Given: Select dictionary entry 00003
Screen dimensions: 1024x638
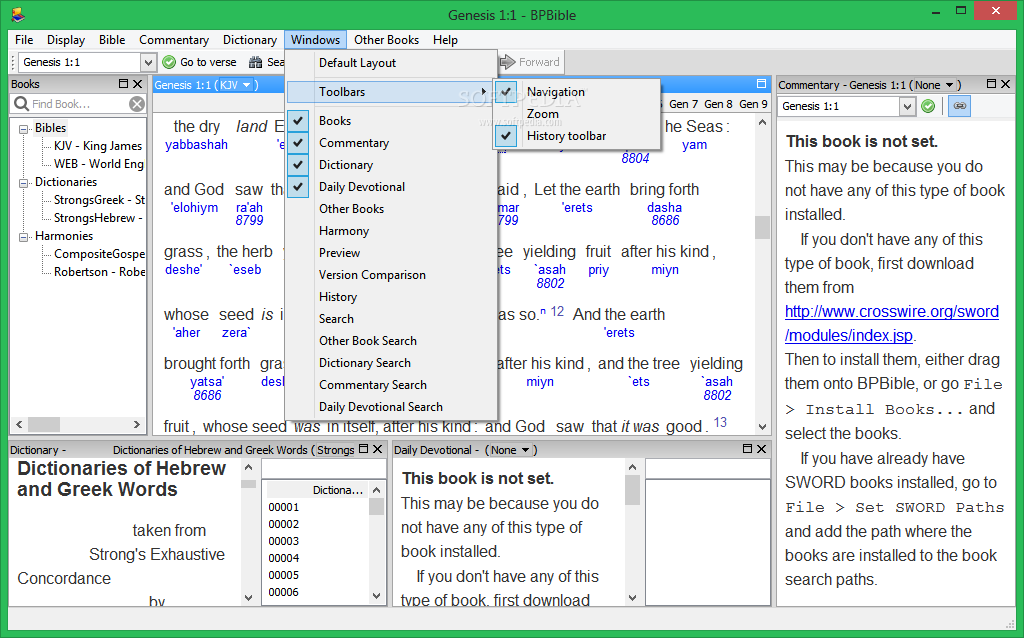Looking at the screenshot, I should coord(283,541).
